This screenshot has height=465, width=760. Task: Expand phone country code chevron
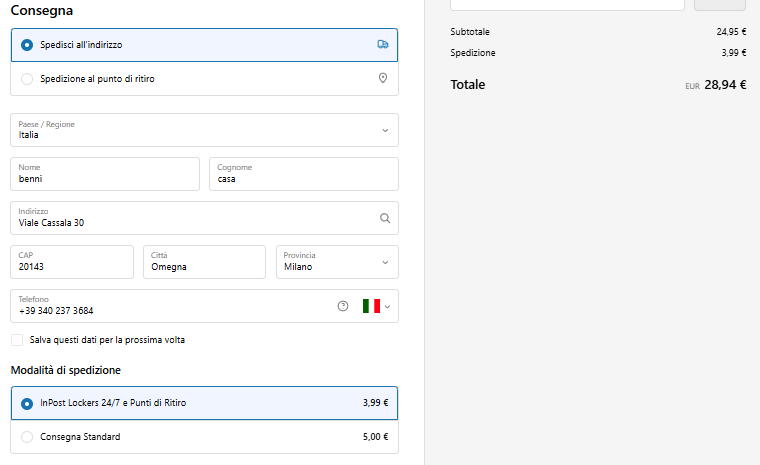point(387,306)
